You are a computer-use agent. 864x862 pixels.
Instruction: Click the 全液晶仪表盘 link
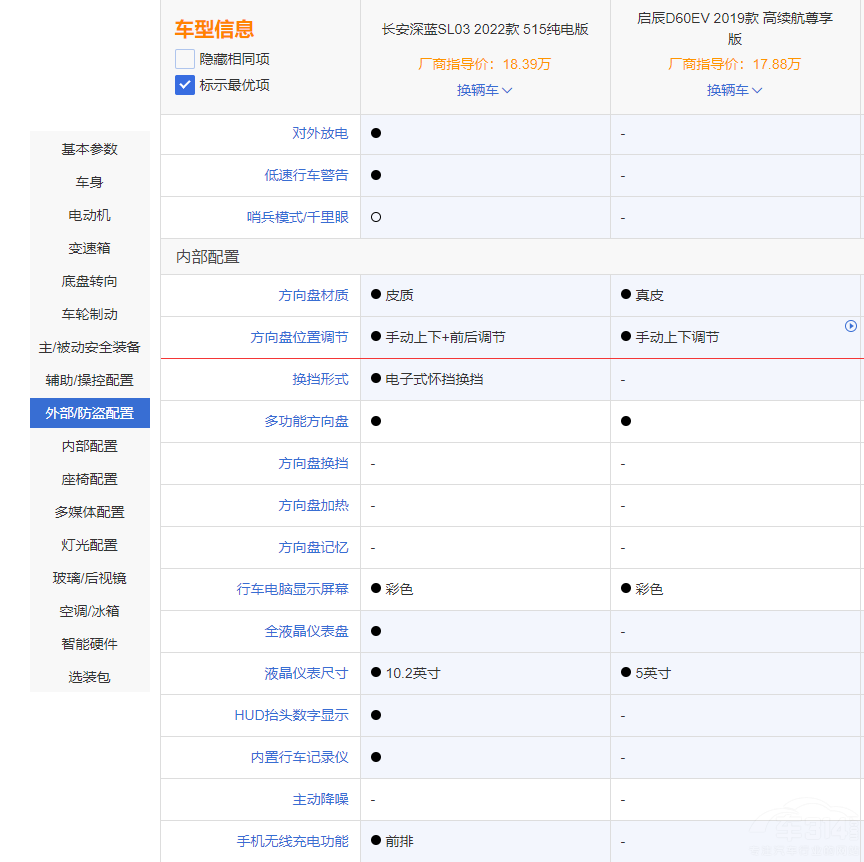[307, 631]
